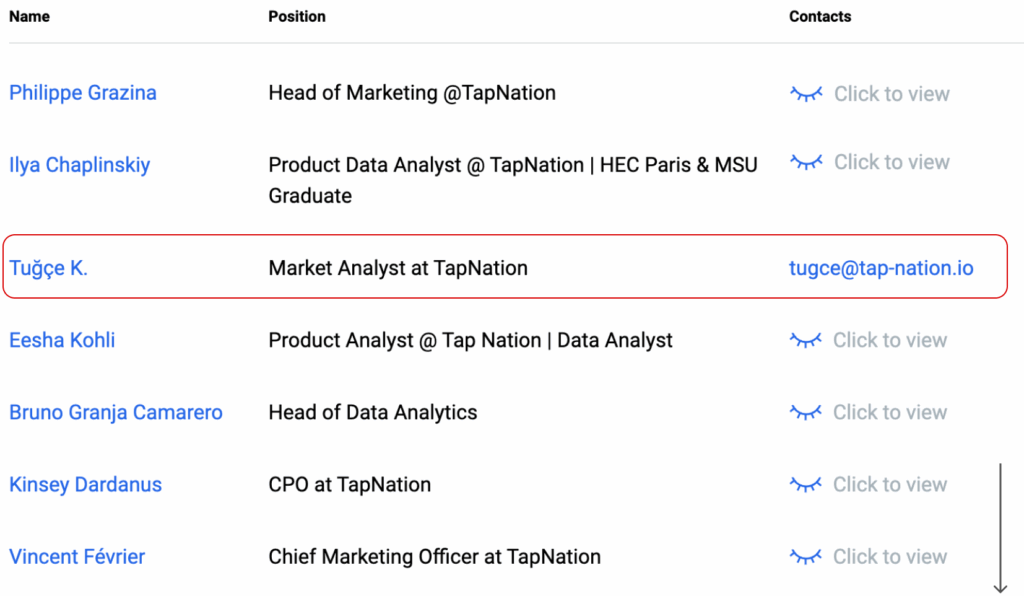Screen dimensions: 1024x596
Task: Click the tugce@tap-nation.io email link
Action: [881, 268]
